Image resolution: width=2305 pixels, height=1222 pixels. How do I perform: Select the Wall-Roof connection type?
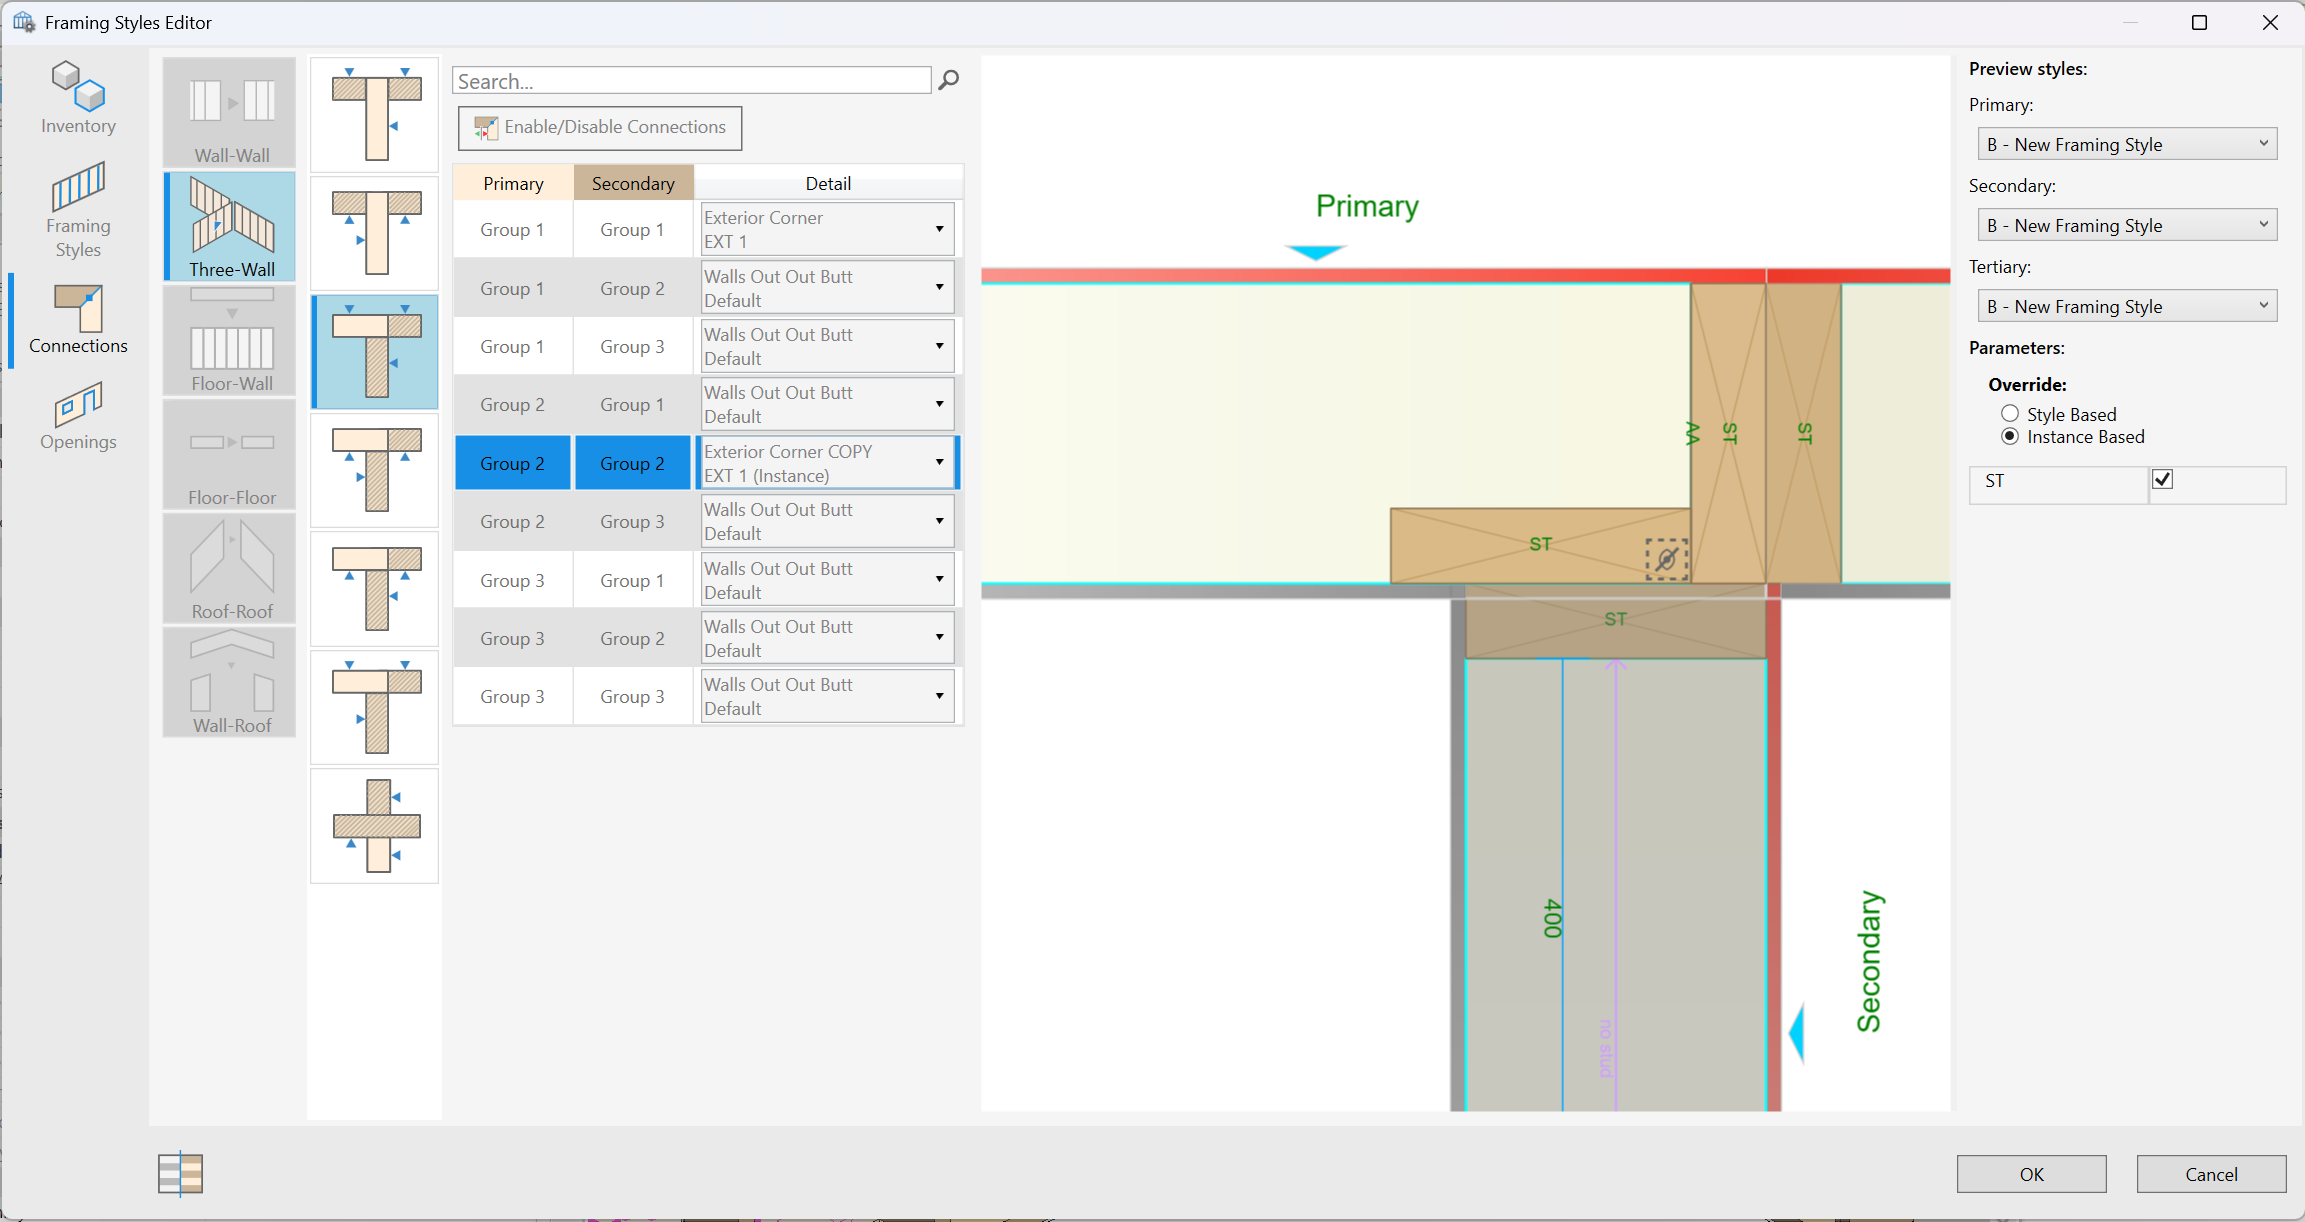tap(230, 682)
